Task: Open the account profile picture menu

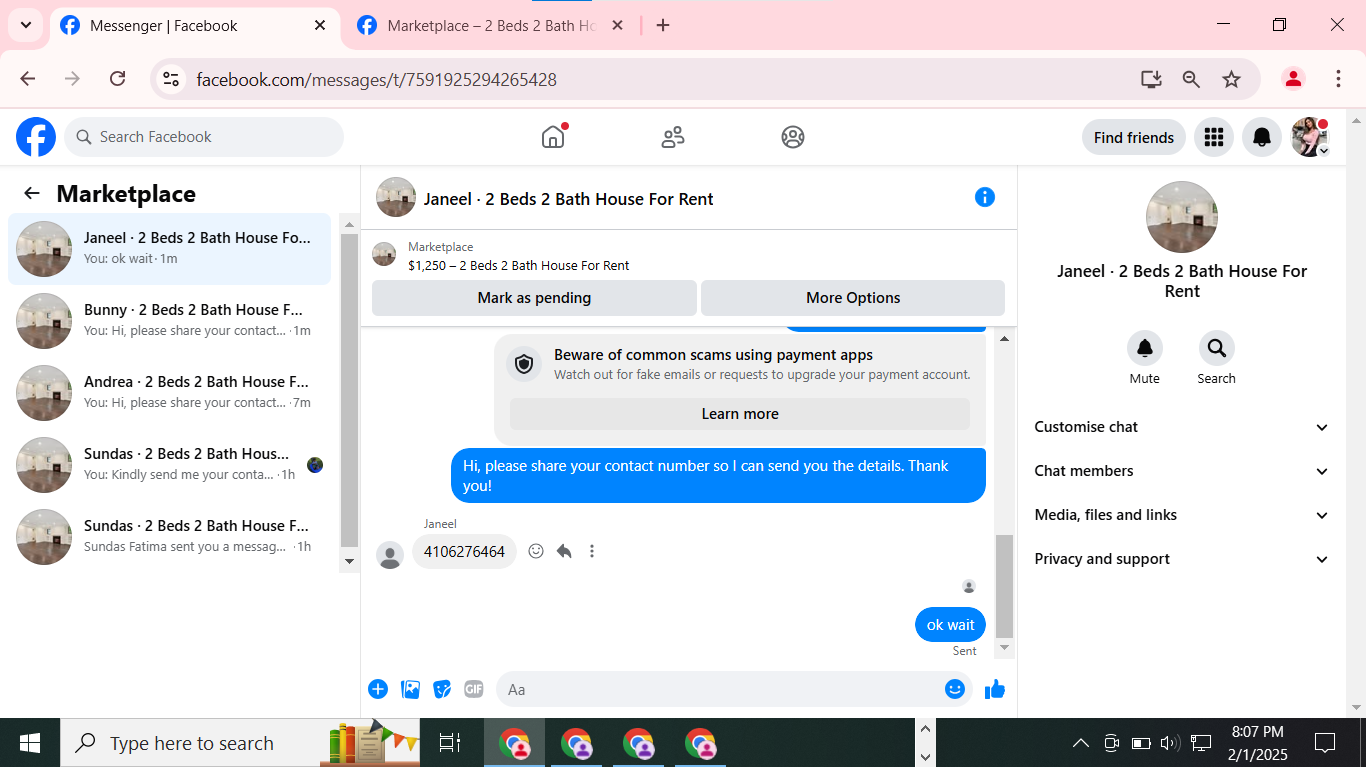Action: pos(1310,137)
